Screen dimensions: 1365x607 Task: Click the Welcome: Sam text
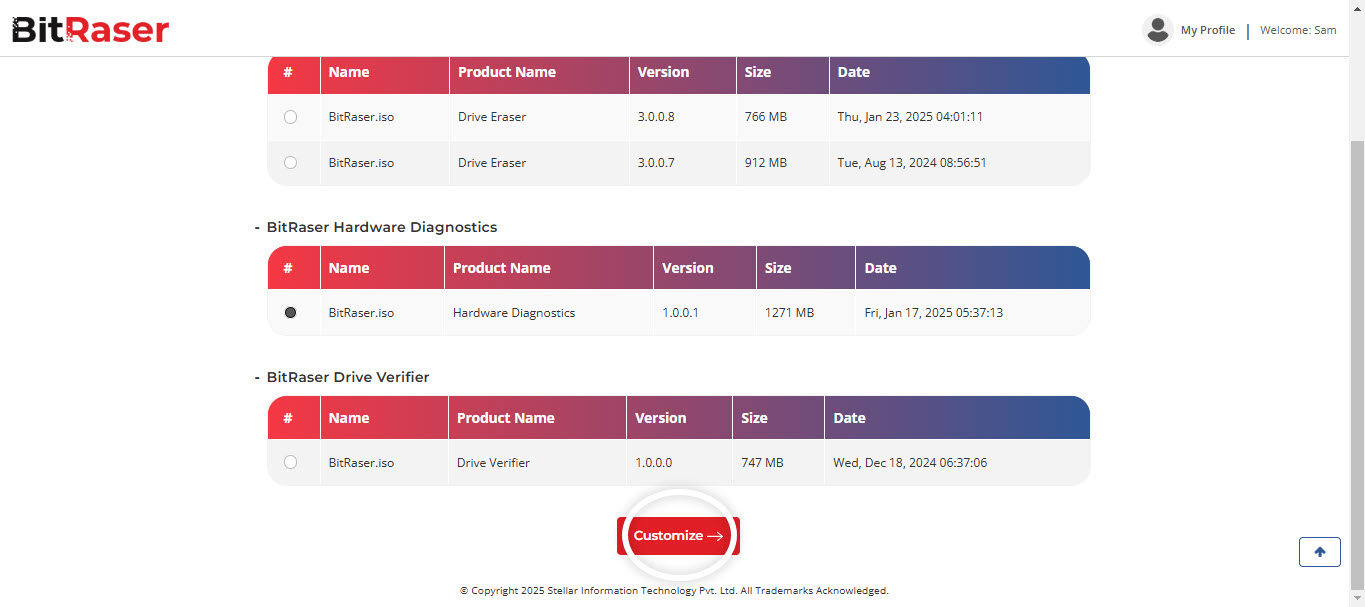click(1298, 30)
